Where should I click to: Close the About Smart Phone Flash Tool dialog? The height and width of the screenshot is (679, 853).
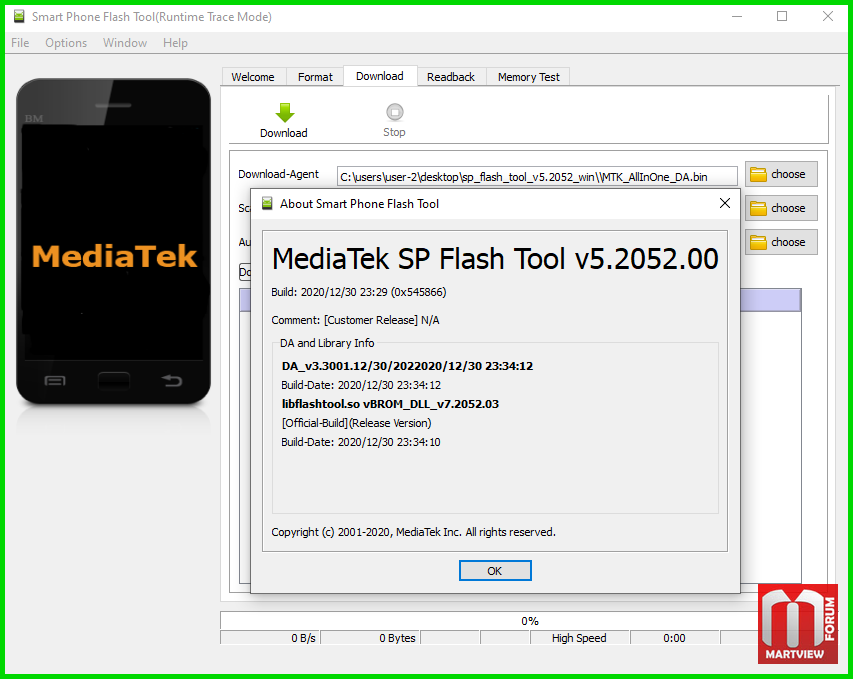click(725, 203)
